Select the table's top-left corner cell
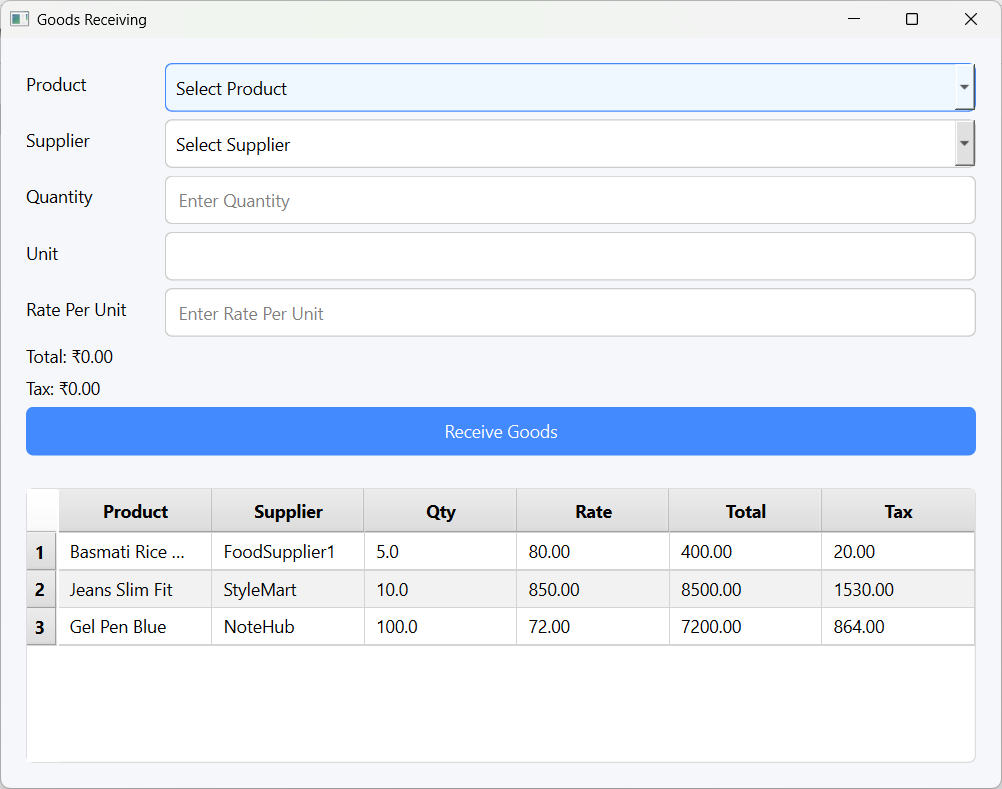Screen dimensions: 1002x789 point(42,511)
